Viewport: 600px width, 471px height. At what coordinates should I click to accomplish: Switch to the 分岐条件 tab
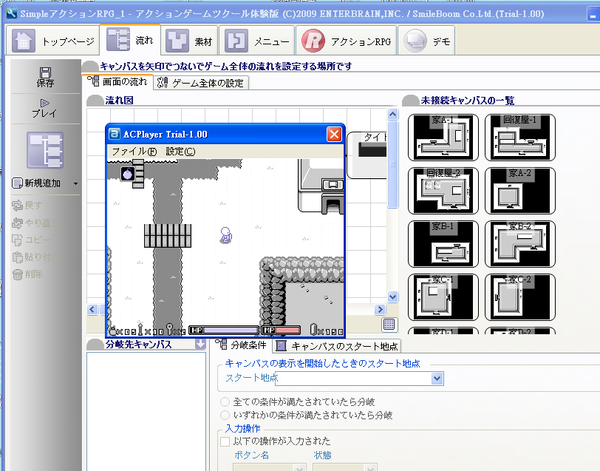[x=241, y=345]
